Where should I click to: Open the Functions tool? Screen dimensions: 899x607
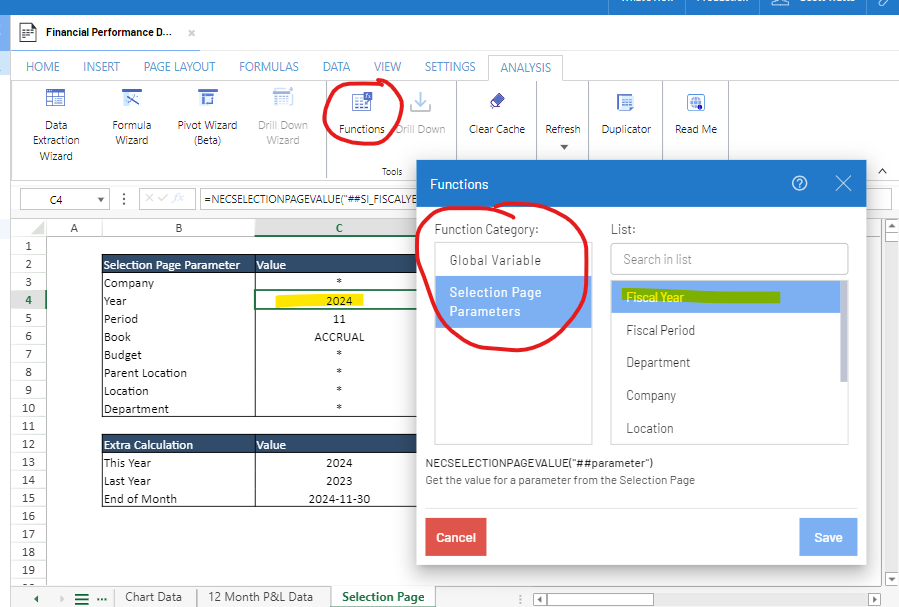(362, 105)
